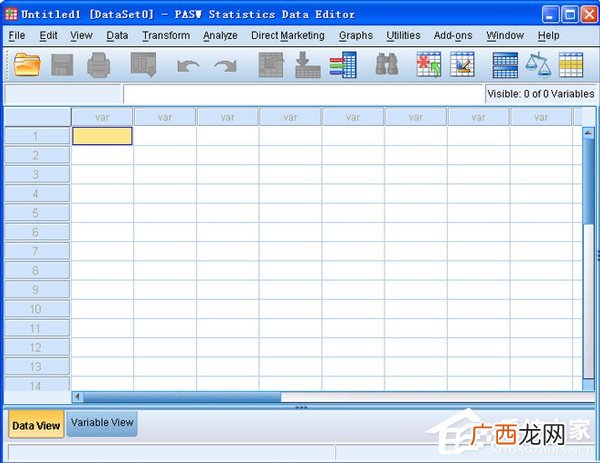The width and height of the screenshot is (600, 463).
Task: Select row header 5
Action: (x=37, y=213)
